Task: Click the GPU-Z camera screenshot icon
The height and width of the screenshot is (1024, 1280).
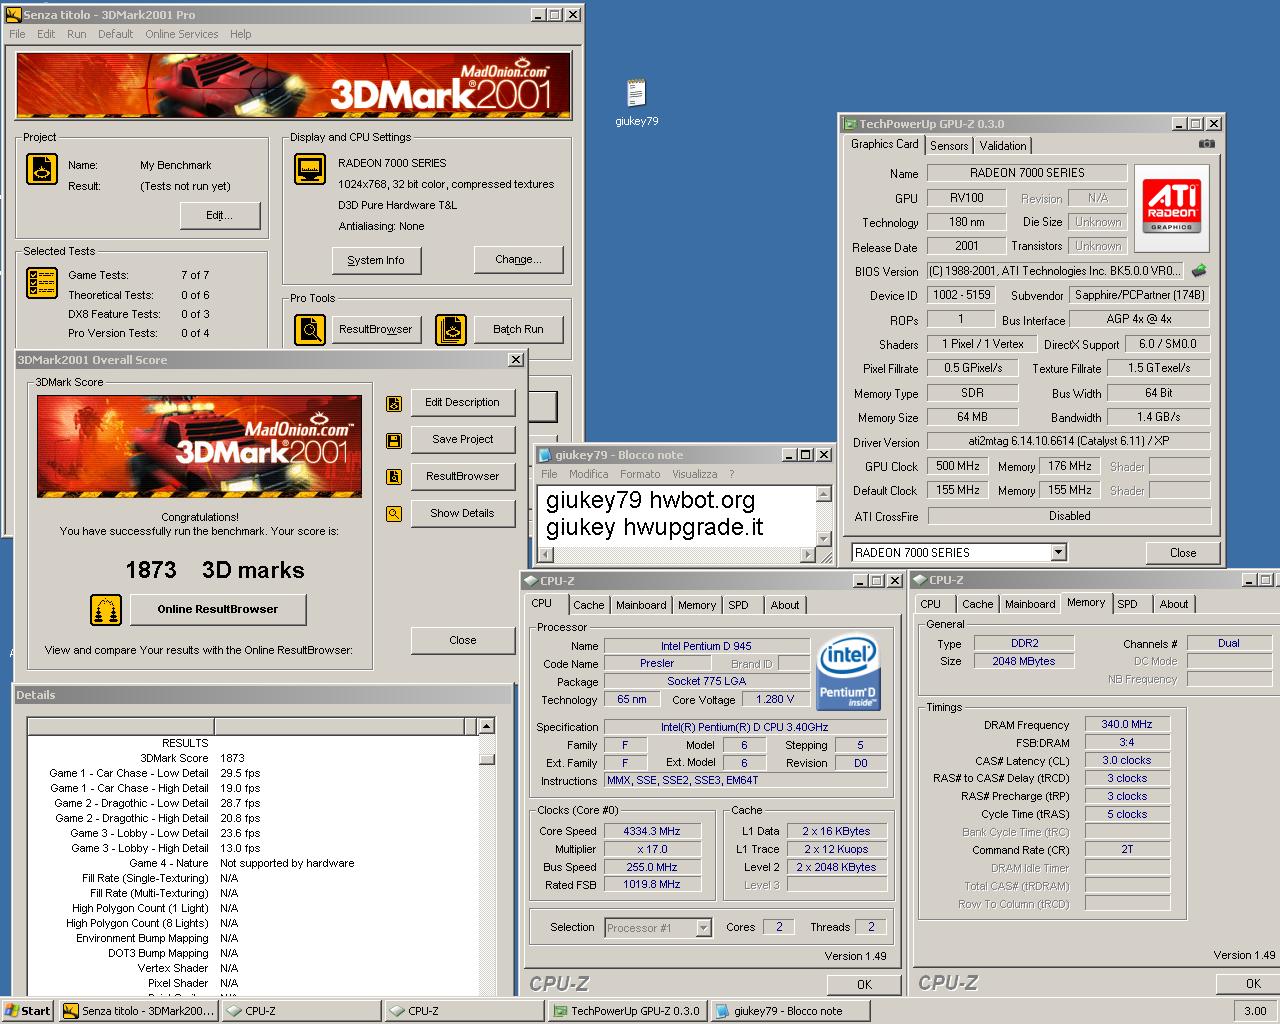Action: tap(1207, 144)
